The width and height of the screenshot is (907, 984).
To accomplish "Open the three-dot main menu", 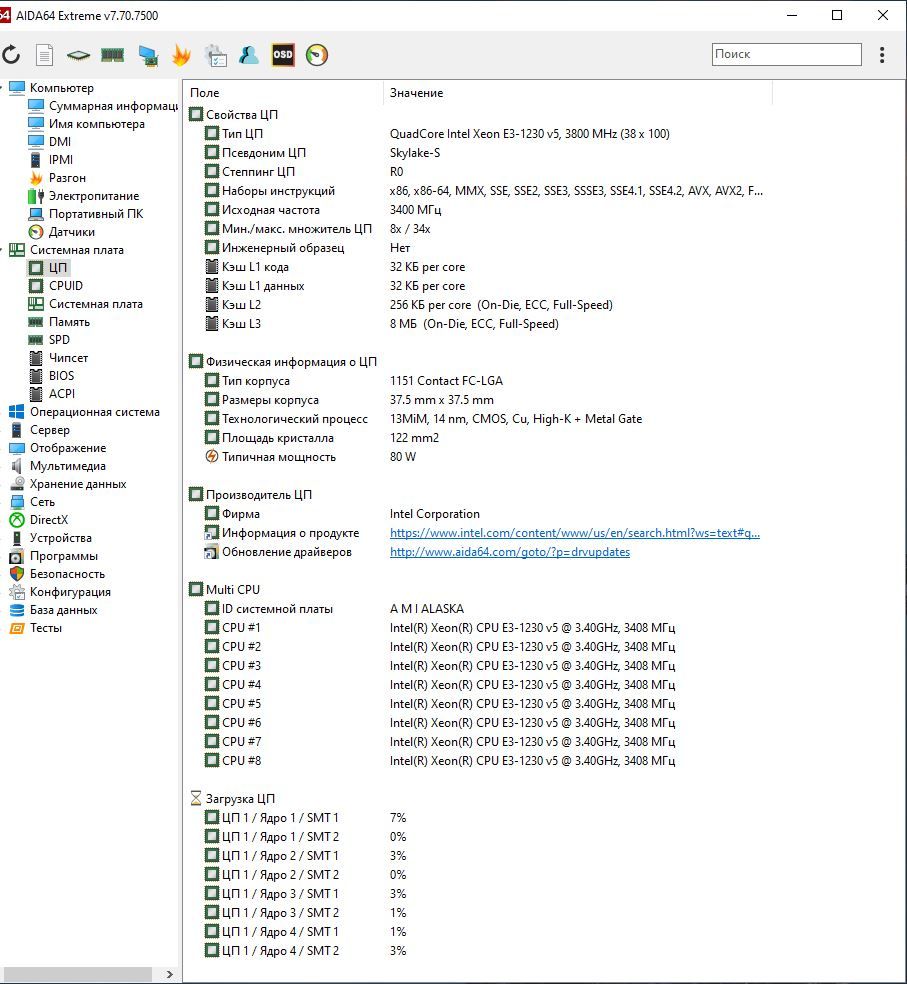I will click(882, 55).
